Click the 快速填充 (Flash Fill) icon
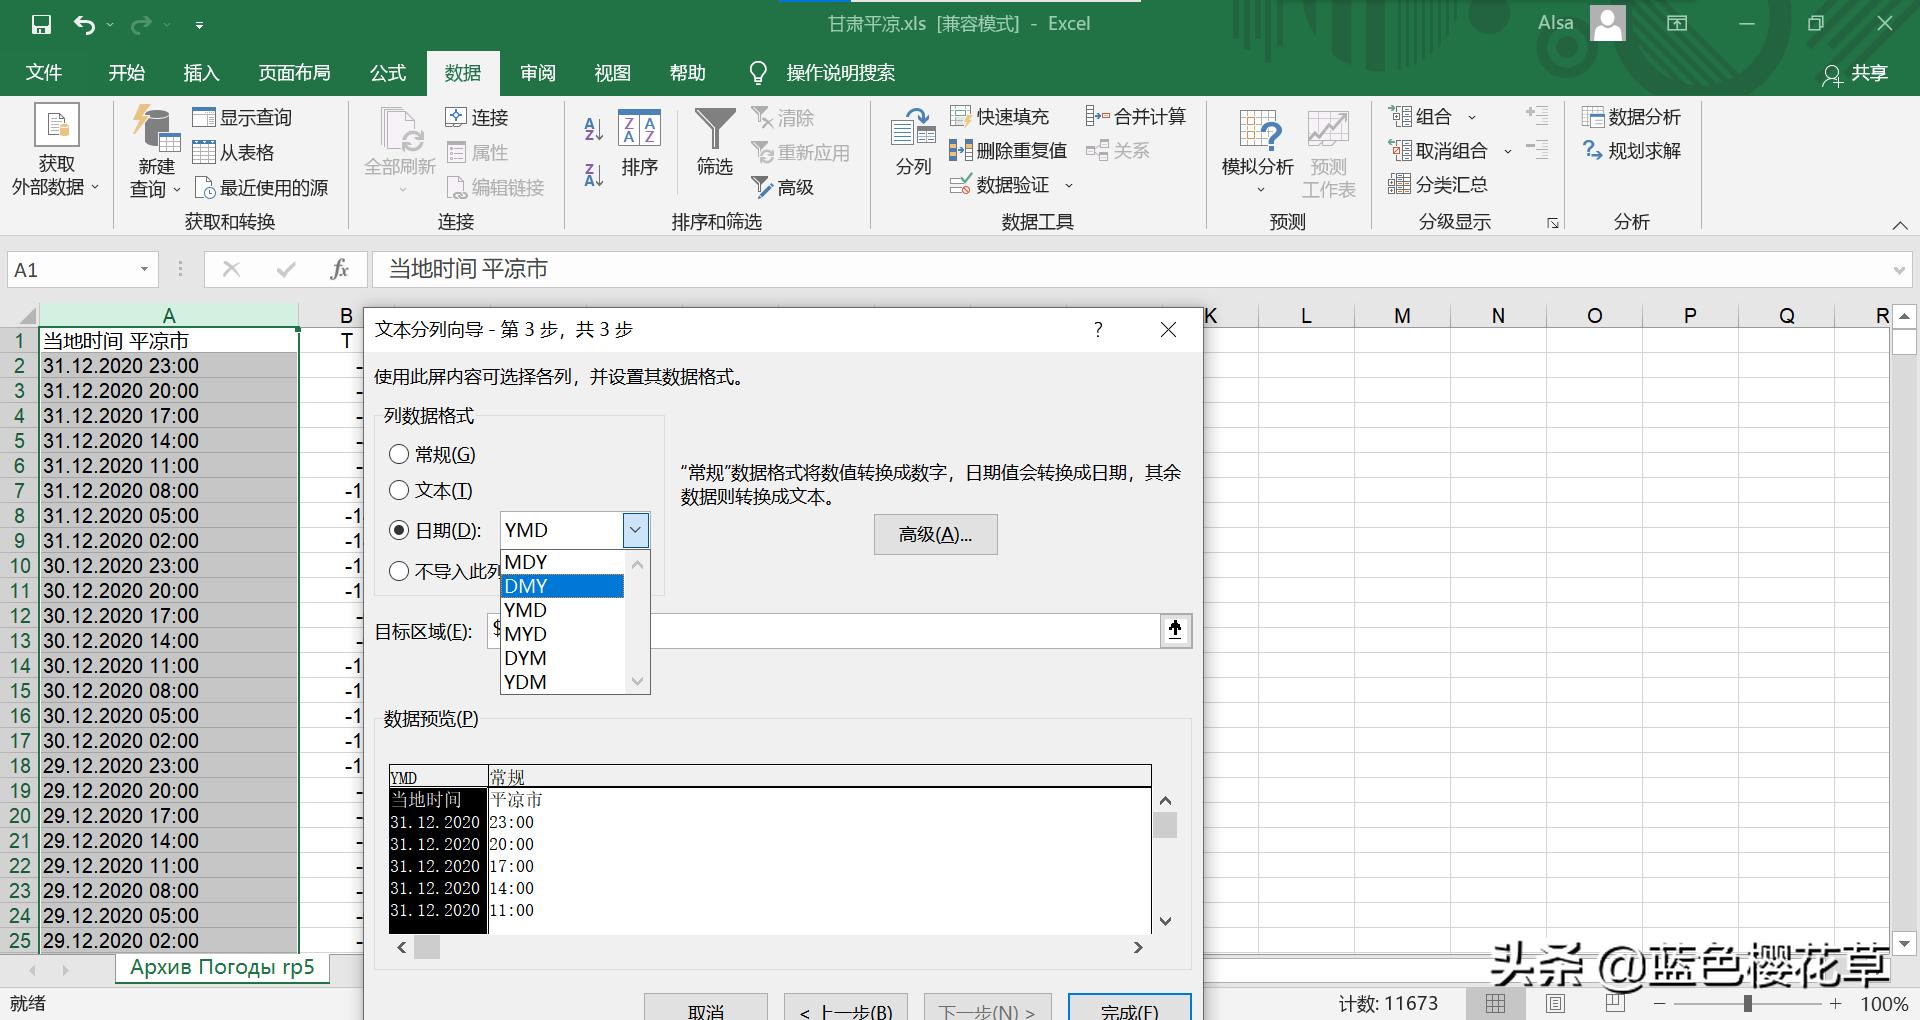1920x1020 pixels. pos(1003,116)
